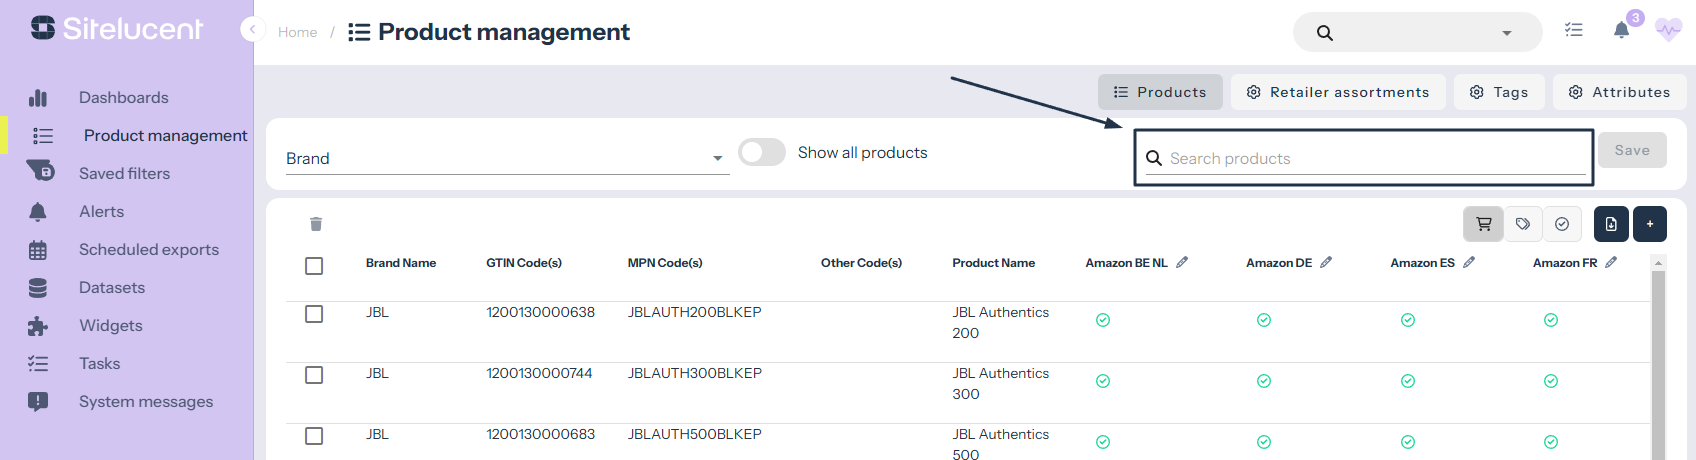
Task: Switch to the tags view icon
Action: coord(1522,224)
